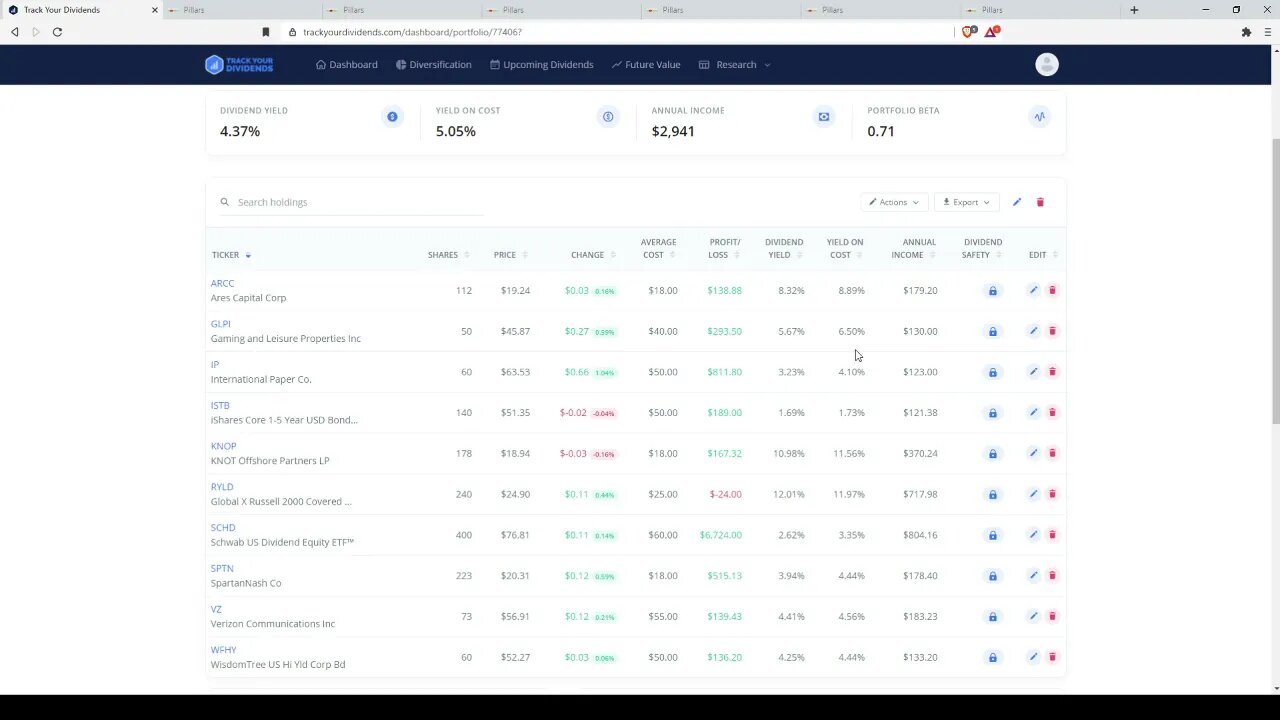Switch to the last Pillars browser tab
The width and height of the screenshot is (1280, 720).
pos(1040,10)
